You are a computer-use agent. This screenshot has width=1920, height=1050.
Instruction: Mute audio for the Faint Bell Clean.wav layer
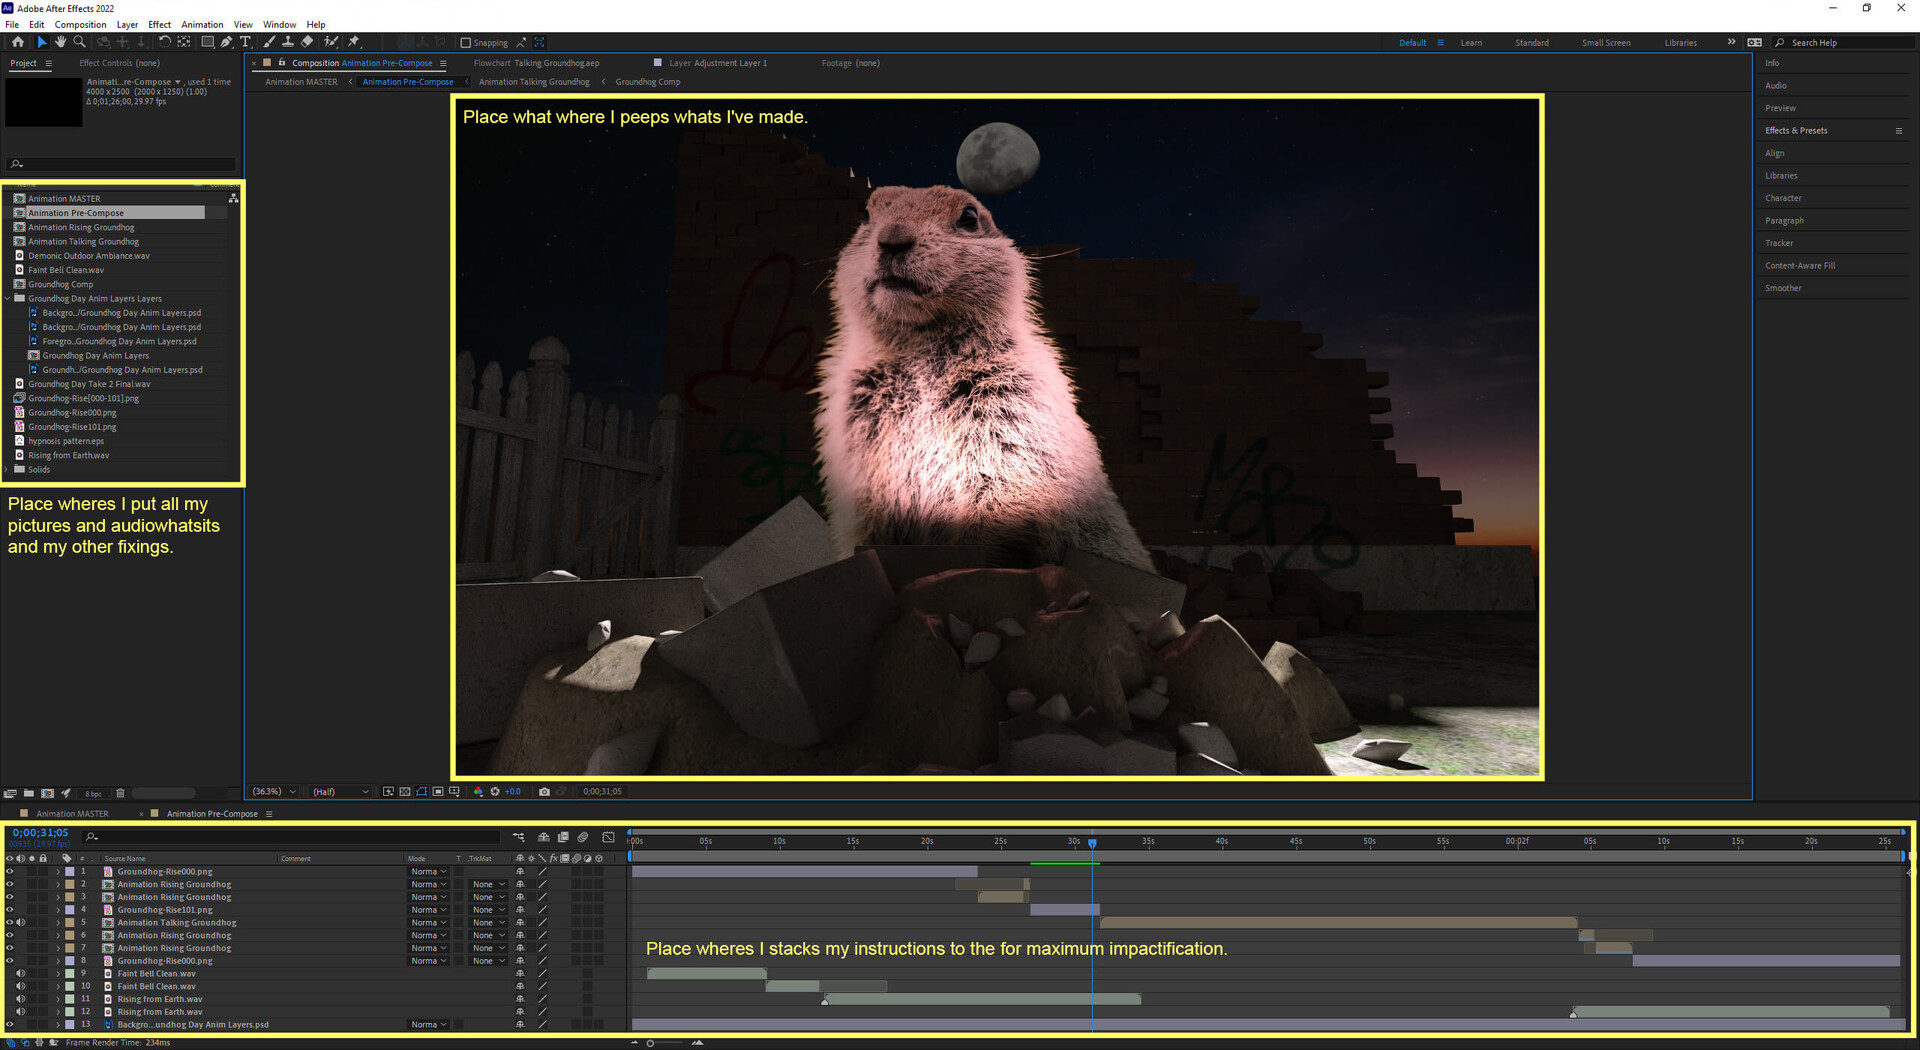(22, 973)
